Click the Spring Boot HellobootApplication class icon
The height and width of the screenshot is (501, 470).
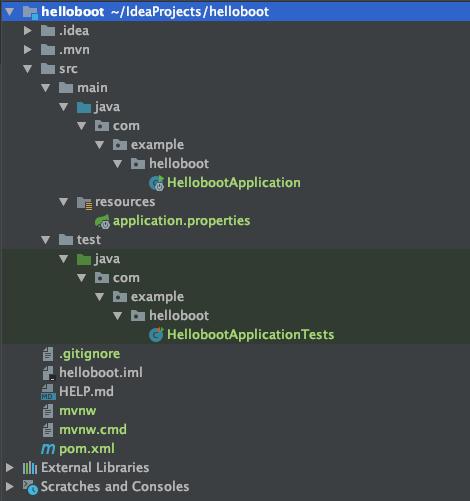coord(156,183)
